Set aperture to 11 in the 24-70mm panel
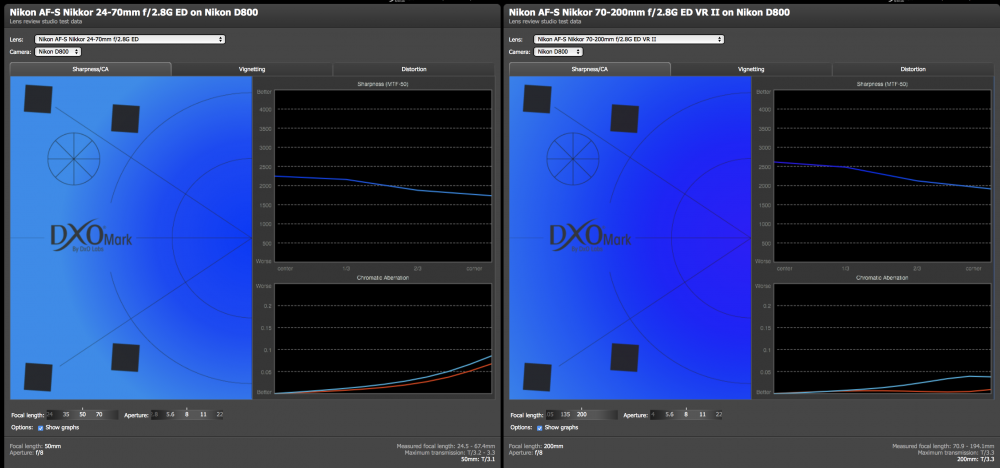The width and height of the screenshot is (1000, 468). [x=203, y=414]
